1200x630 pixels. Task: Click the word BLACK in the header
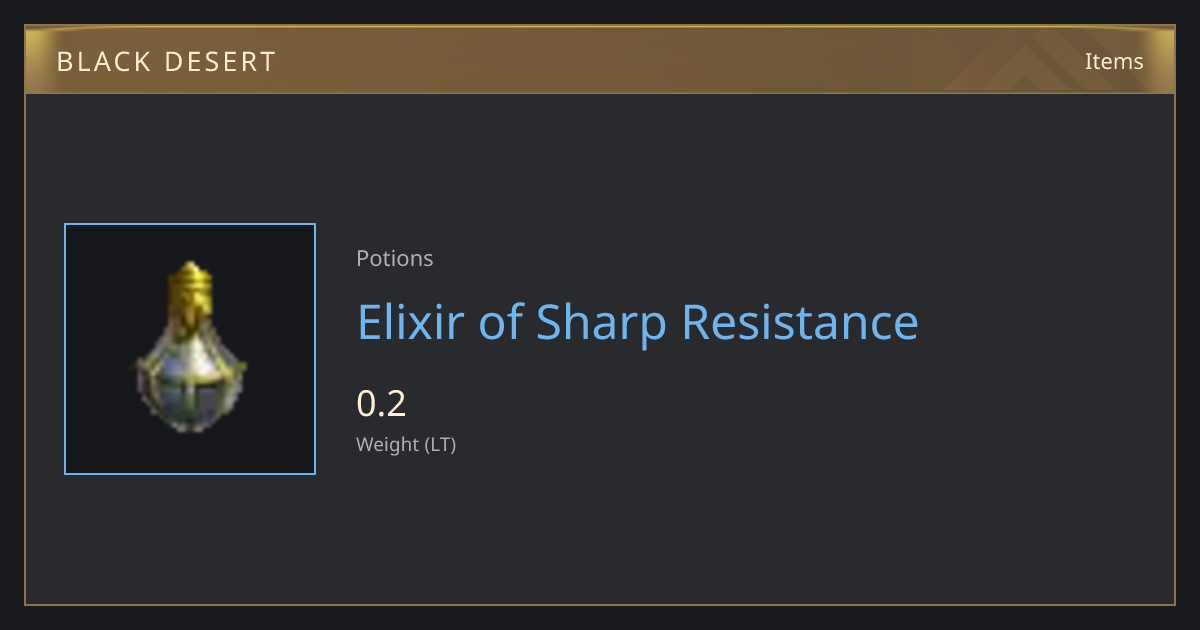coord(107,62)
